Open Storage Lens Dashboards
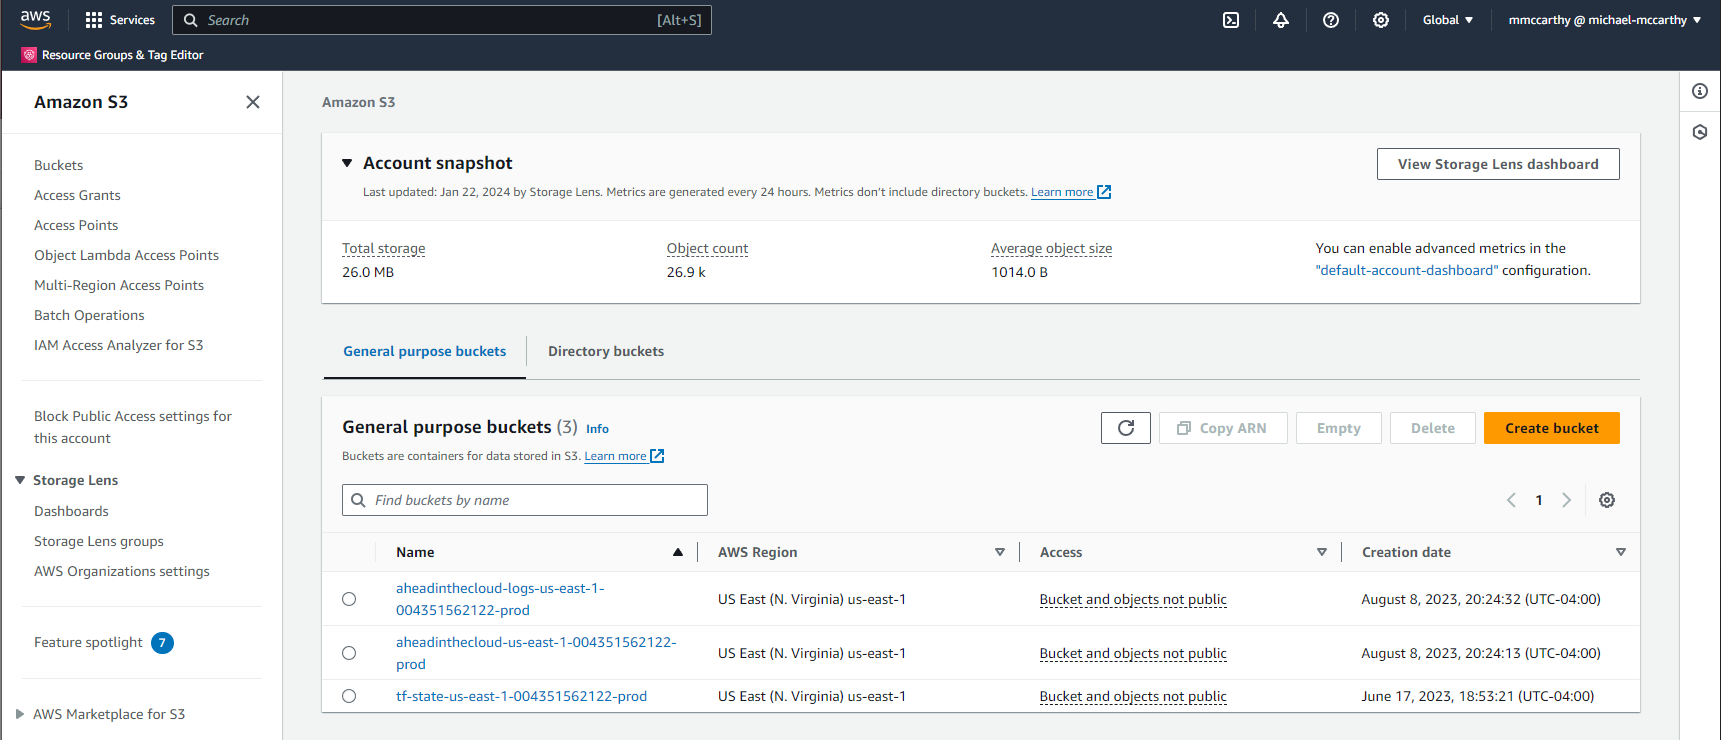The width and height of the screenshot is (1721, 740). coord(71,511)
